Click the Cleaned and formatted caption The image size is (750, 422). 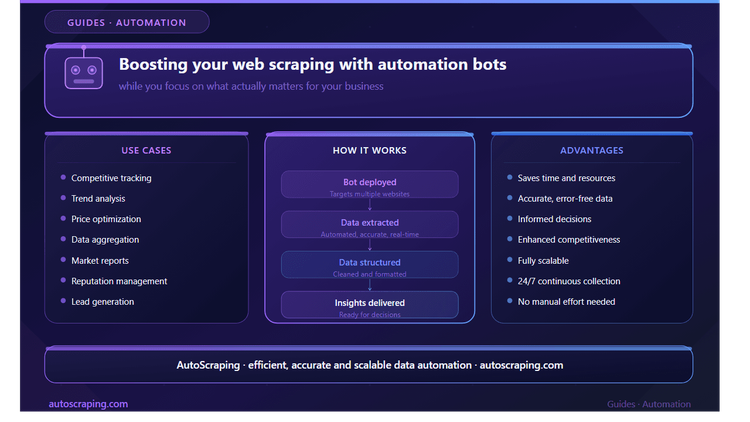pyautogui.click(x=370, y=274)
